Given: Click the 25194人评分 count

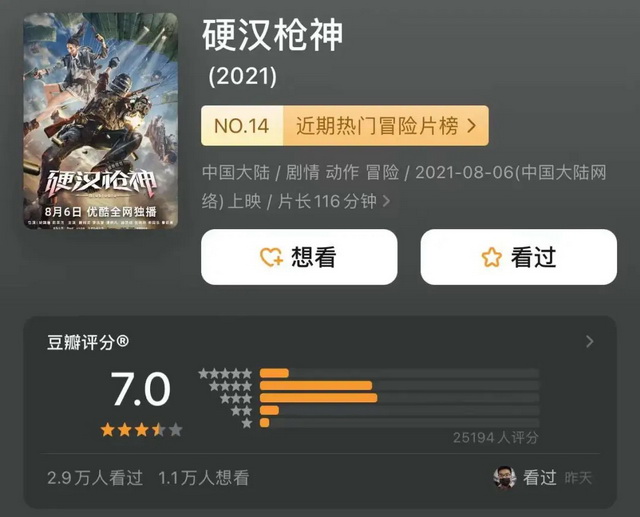Looking at the screenshot, I should click(x=496, y=437).
